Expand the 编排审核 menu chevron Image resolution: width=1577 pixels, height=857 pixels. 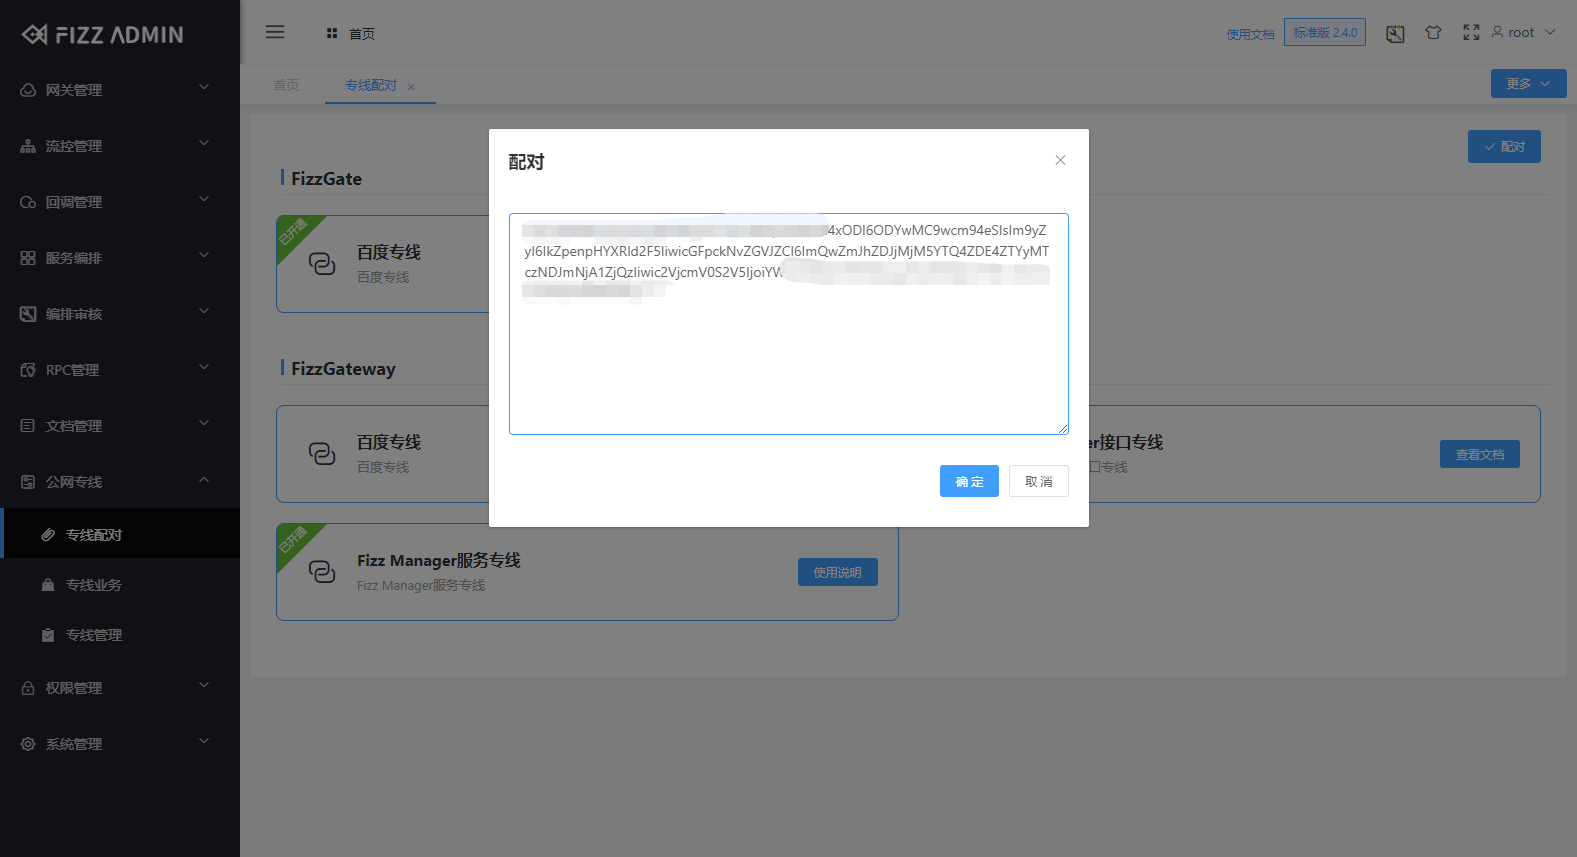[204, 311]
